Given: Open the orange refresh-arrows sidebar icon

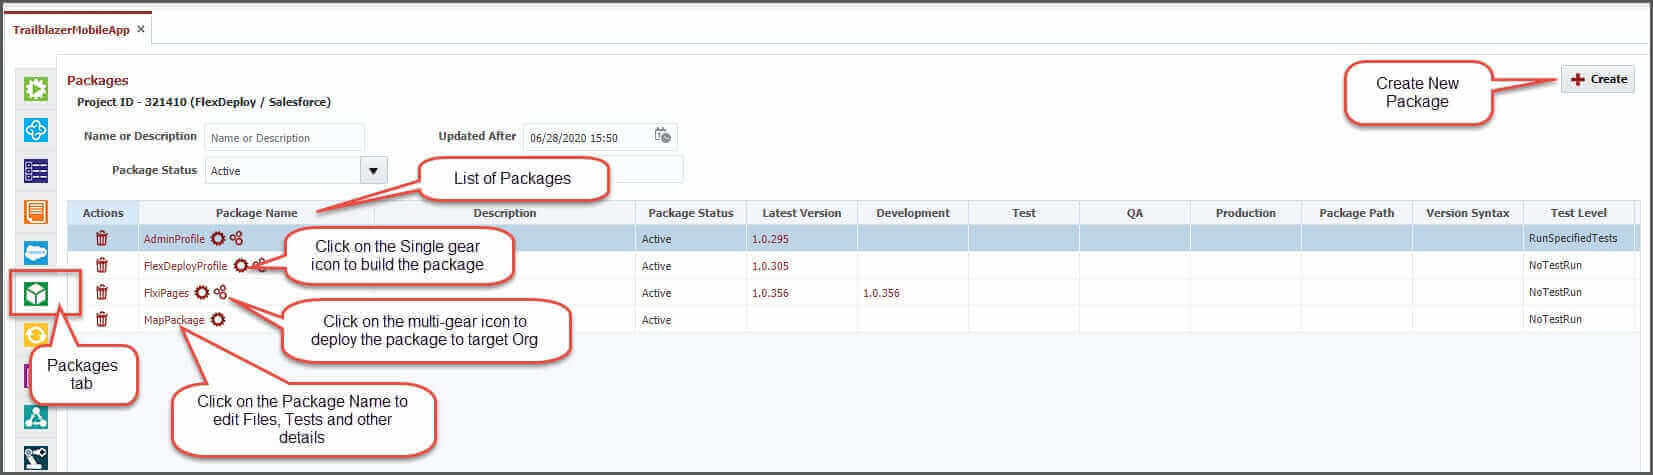Looking at the screenshot, I should coord(36,335).
